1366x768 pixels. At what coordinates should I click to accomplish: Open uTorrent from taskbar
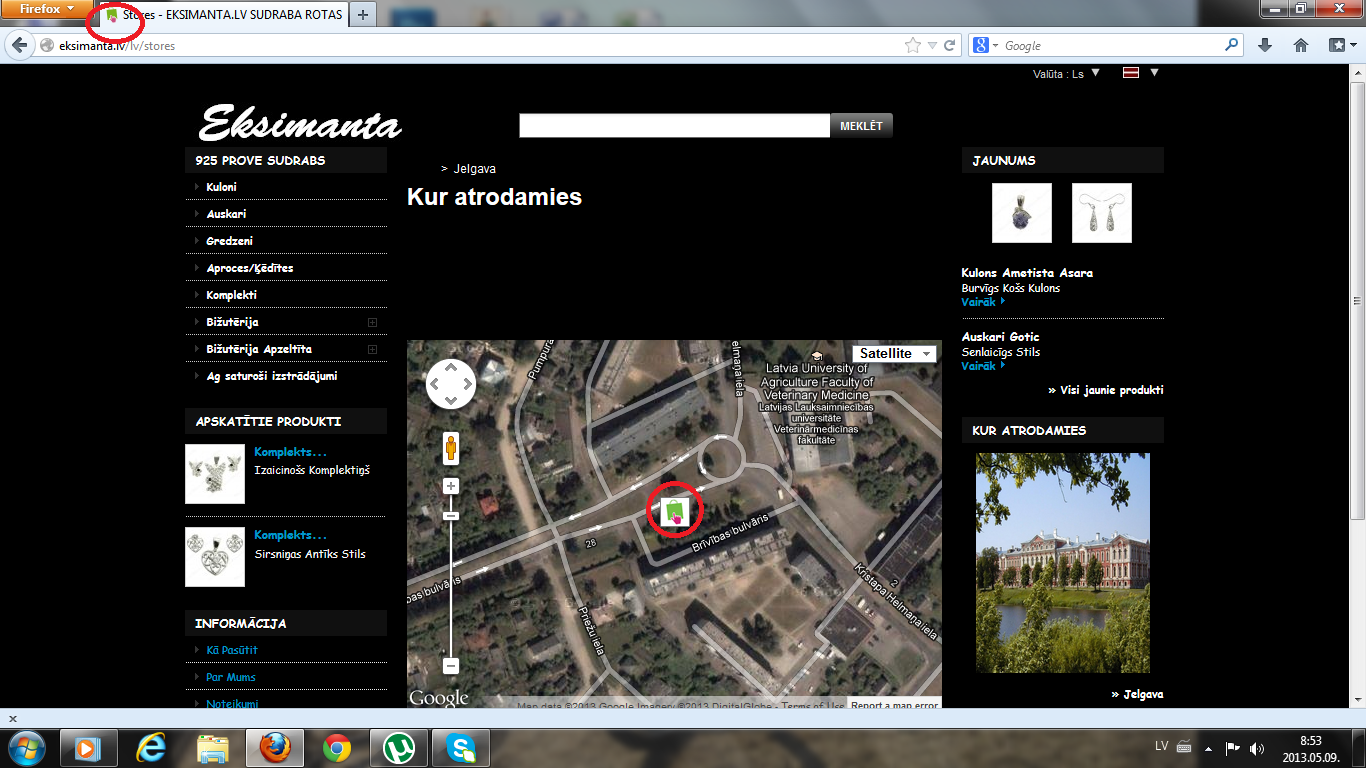point(399,748)
